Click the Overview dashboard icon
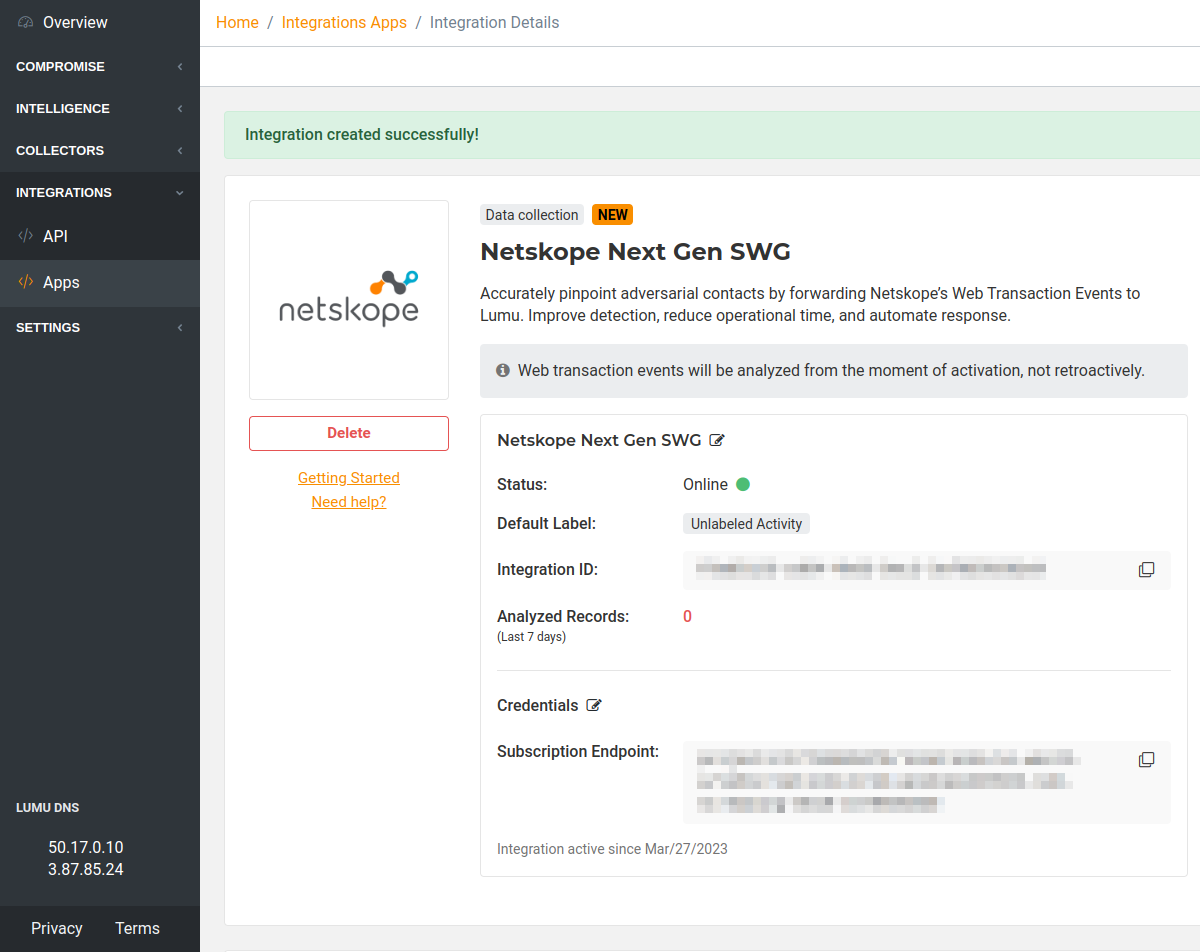This screenshot has width=1200, height=952. (x=26, y=22)
